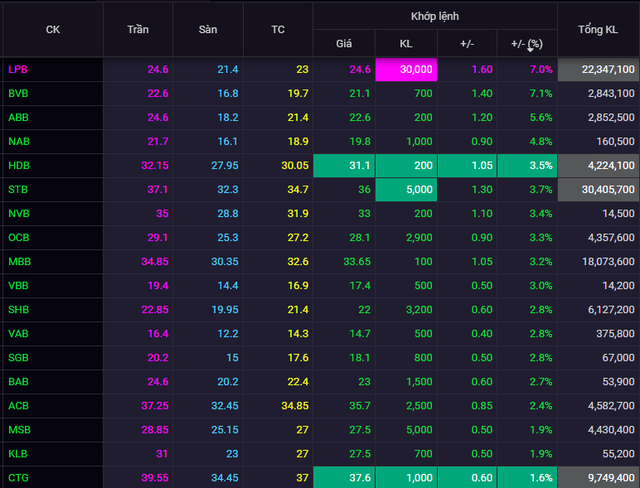
Task: Click the Giá sub-column header
Action: point(344,44)
